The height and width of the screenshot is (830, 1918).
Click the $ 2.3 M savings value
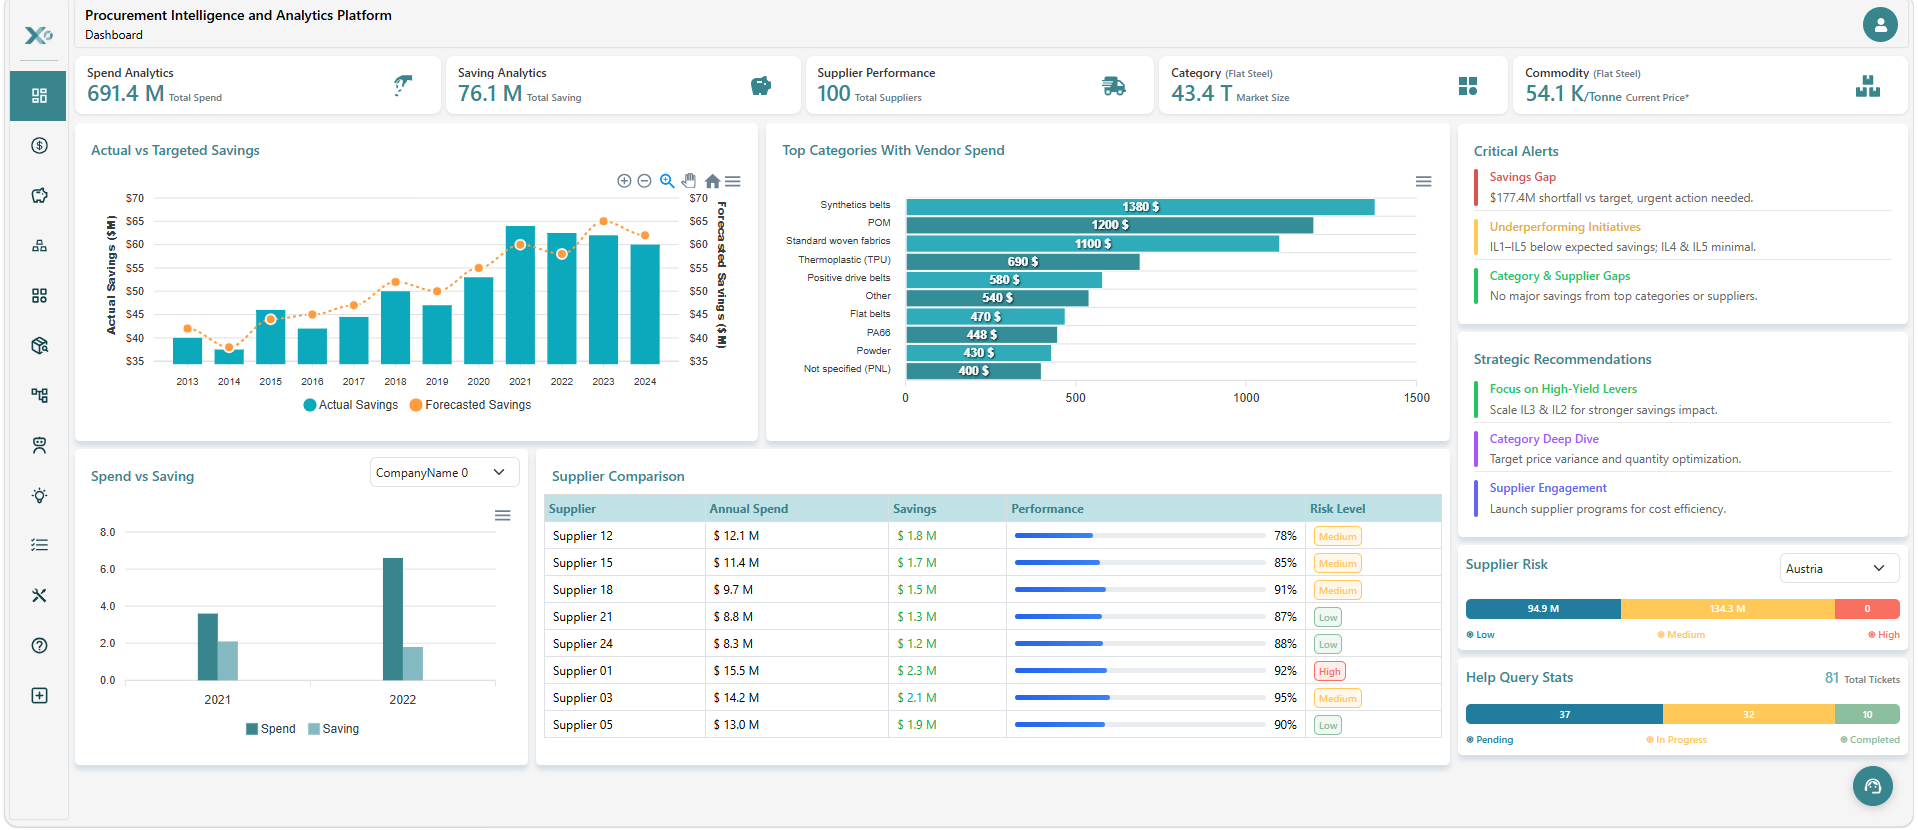click(x=917, y=671)
